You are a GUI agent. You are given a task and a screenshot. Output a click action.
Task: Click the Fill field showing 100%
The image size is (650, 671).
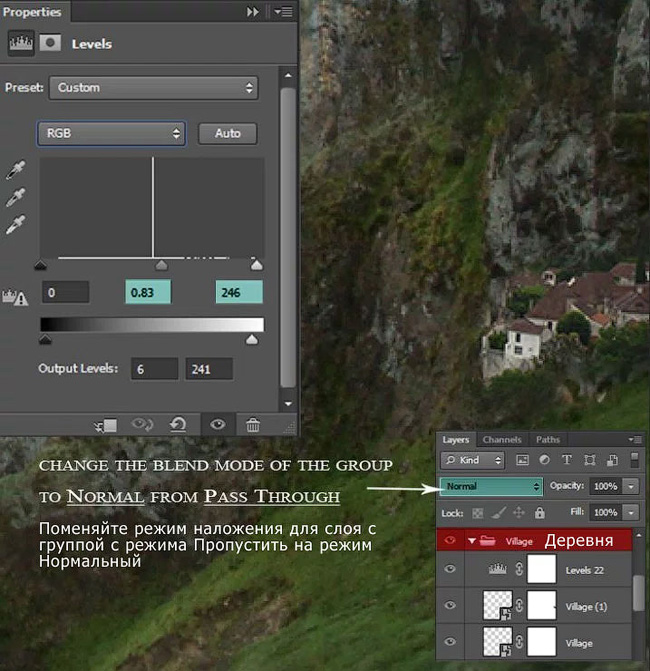click(x=605, y=513)
